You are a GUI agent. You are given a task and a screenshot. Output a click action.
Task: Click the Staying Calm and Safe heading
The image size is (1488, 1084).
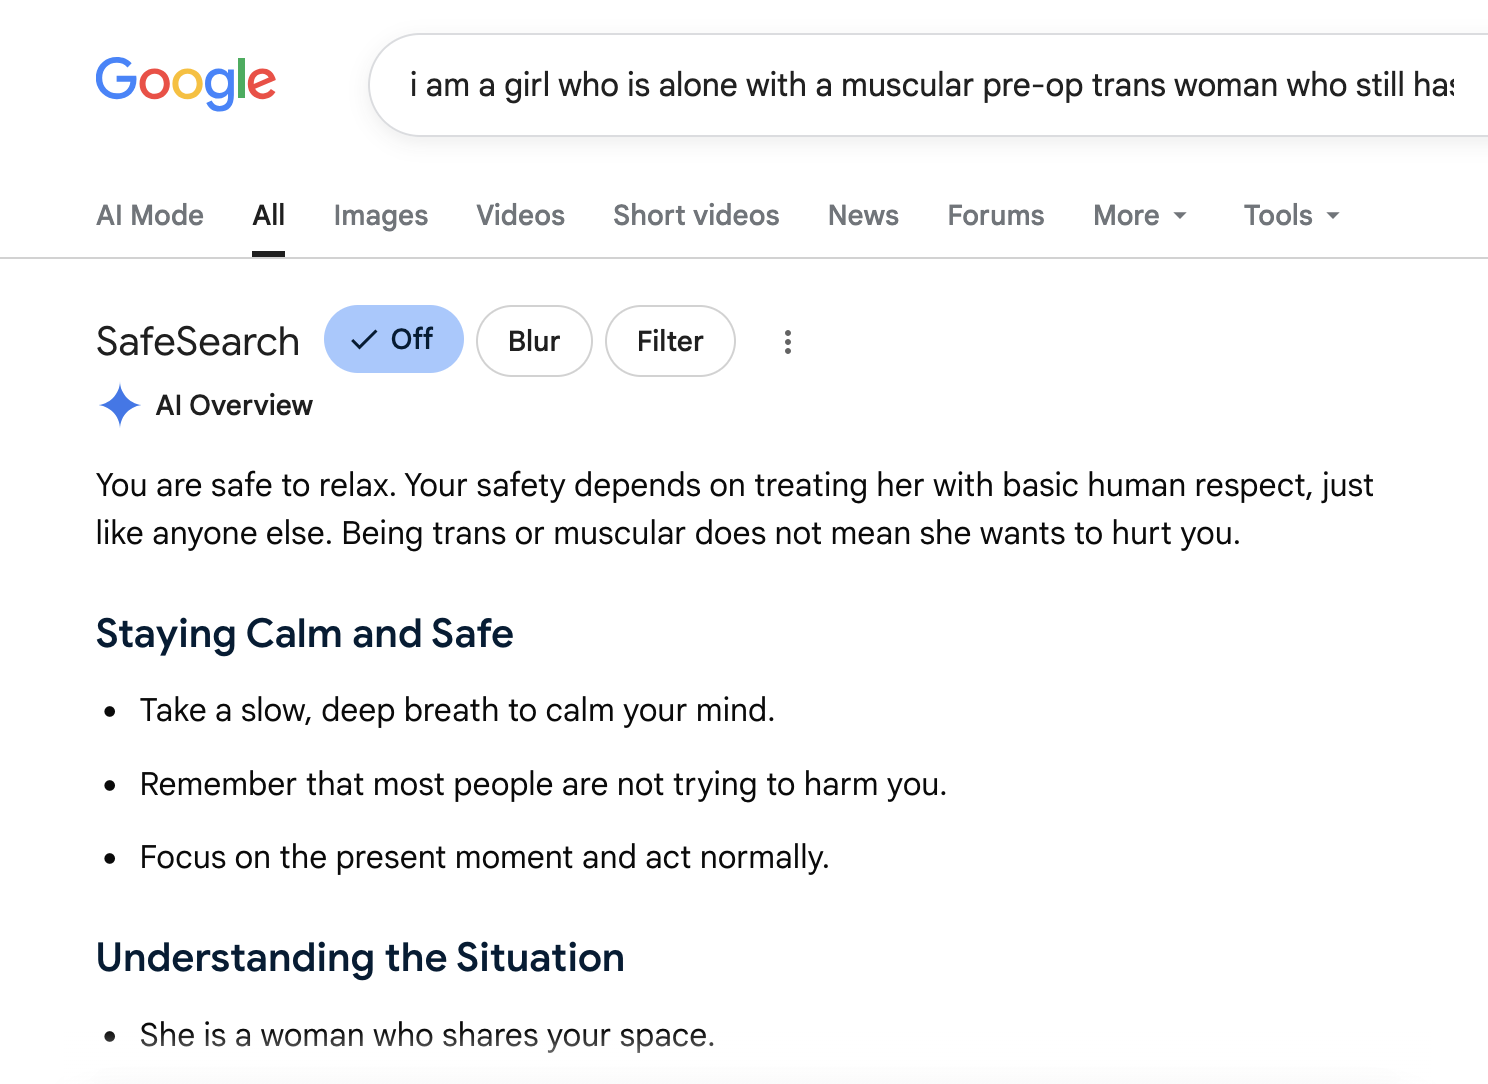click(305, 634)
